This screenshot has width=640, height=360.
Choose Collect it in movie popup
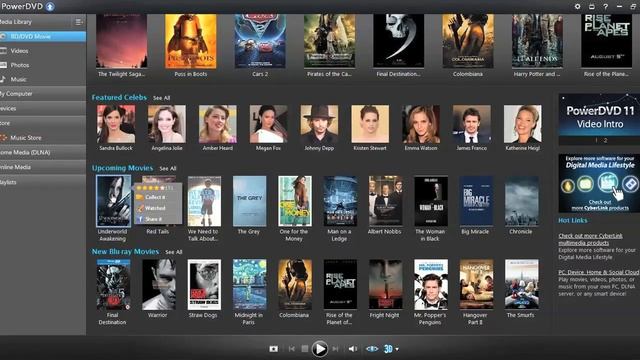click(x=155, y=197)
